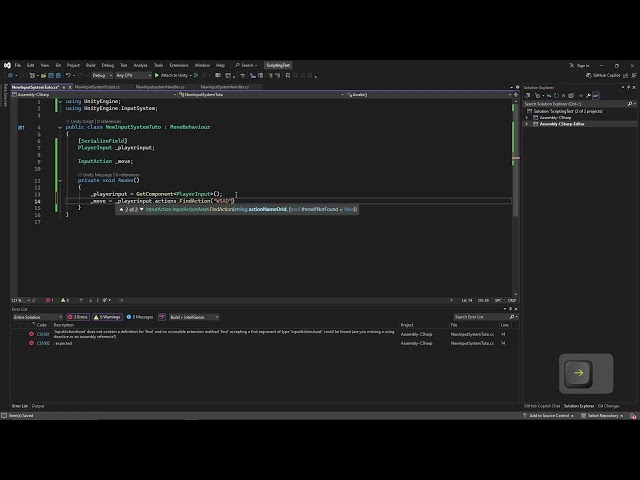Click Solution Explorer switch views icon
Viewport: 640px width, 480px height.
pyautogui.click(x=528, y=96)
